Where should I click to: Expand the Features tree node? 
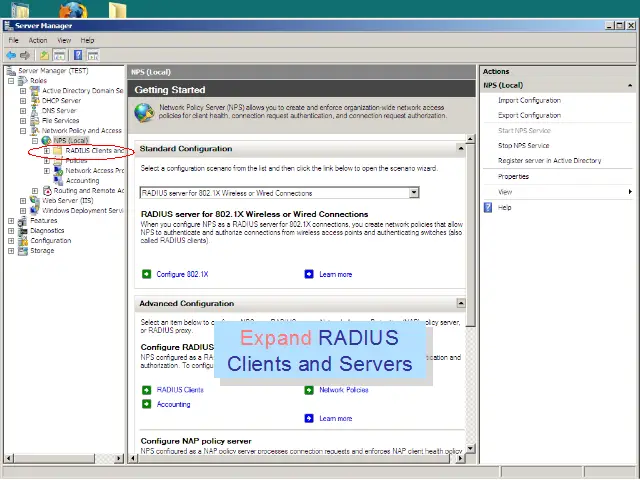[x=11, y=220]
